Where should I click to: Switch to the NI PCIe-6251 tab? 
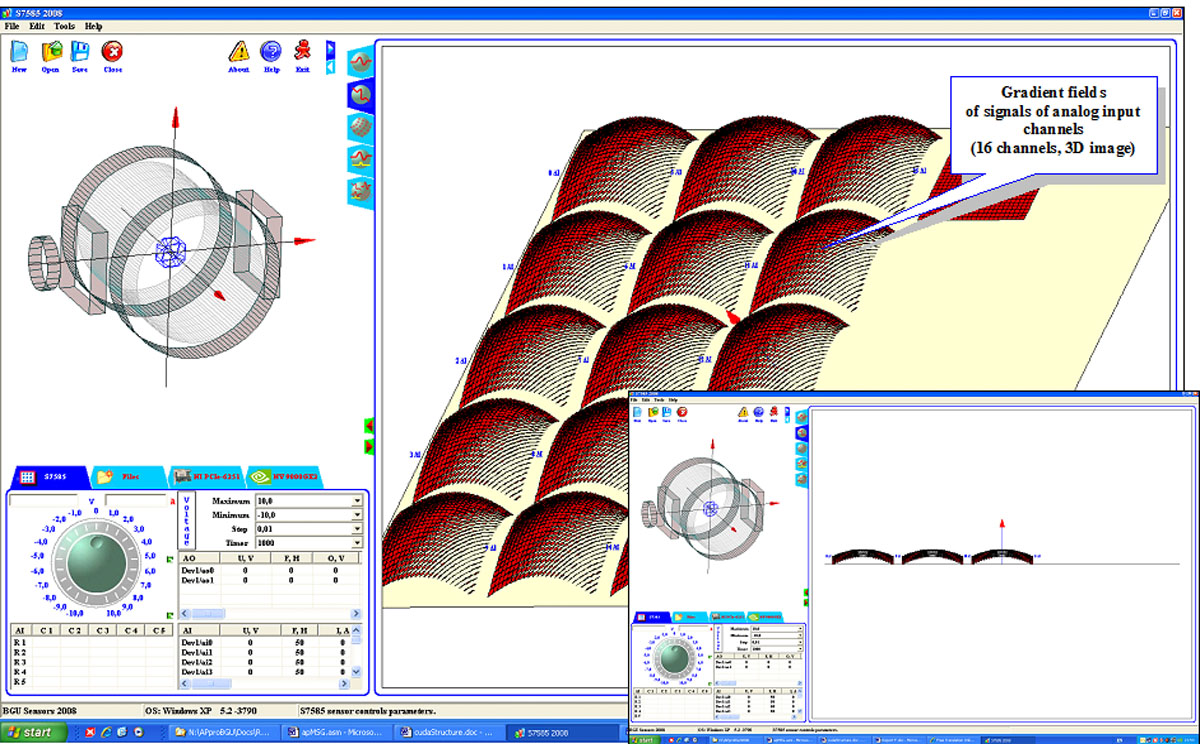coord(203,478)
